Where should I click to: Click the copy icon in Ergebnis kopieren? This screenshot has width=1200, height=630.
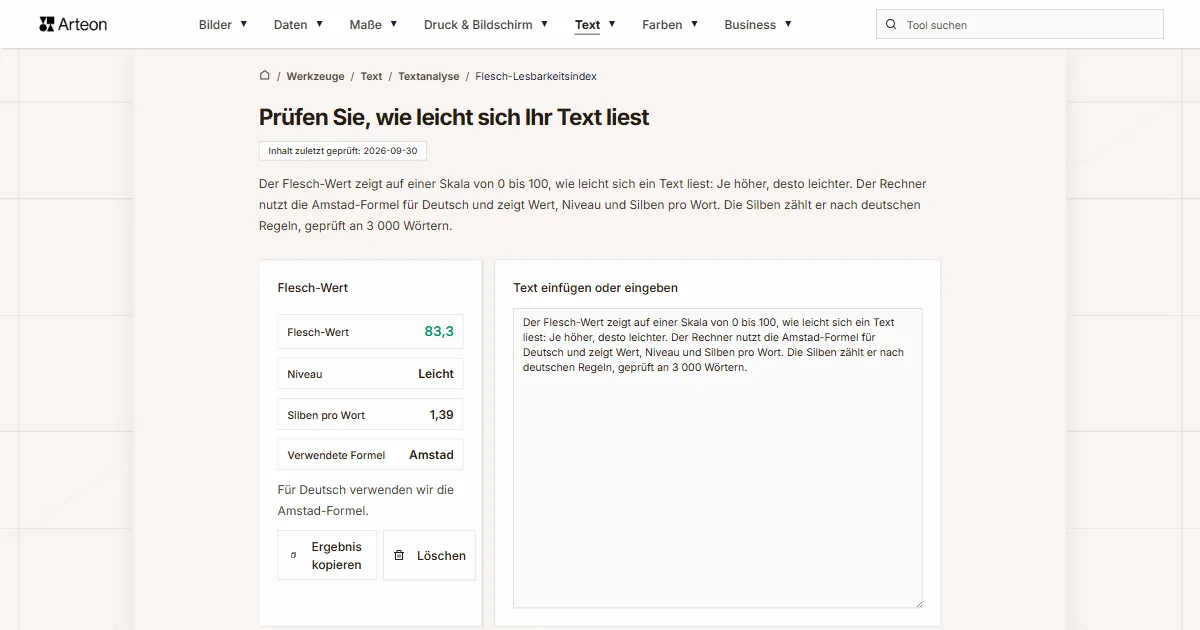tap(293, 555)
